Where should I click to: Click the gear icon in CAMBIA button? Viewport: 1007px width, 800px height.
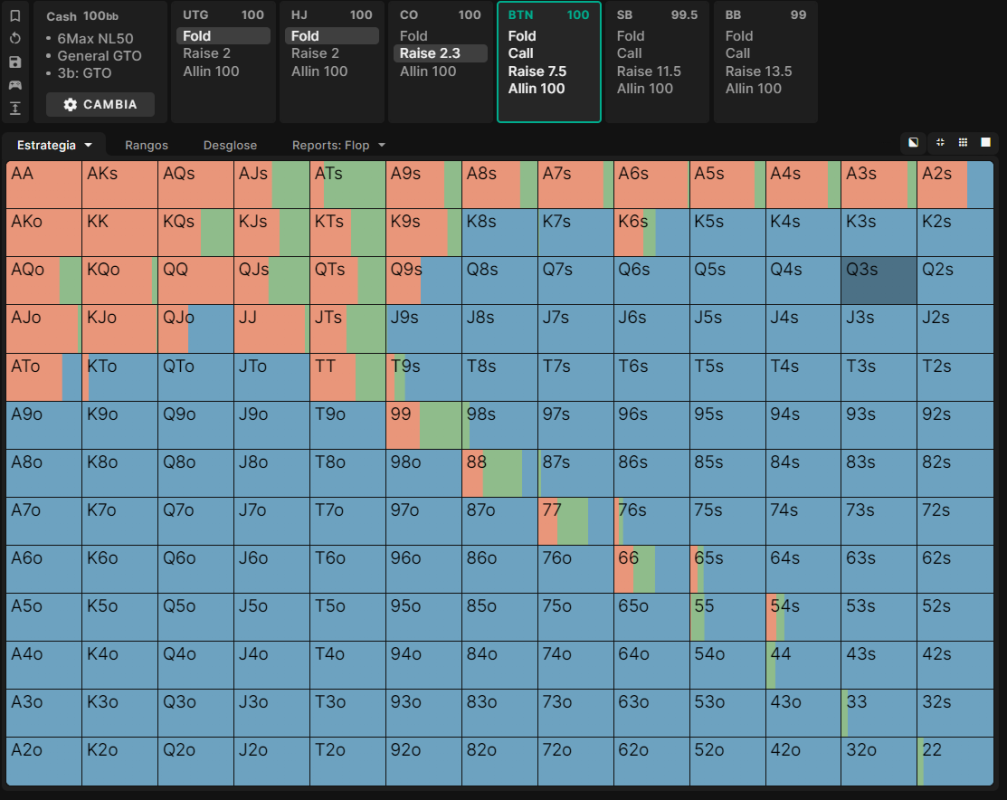pyautogui.click(x=70, y=105)
